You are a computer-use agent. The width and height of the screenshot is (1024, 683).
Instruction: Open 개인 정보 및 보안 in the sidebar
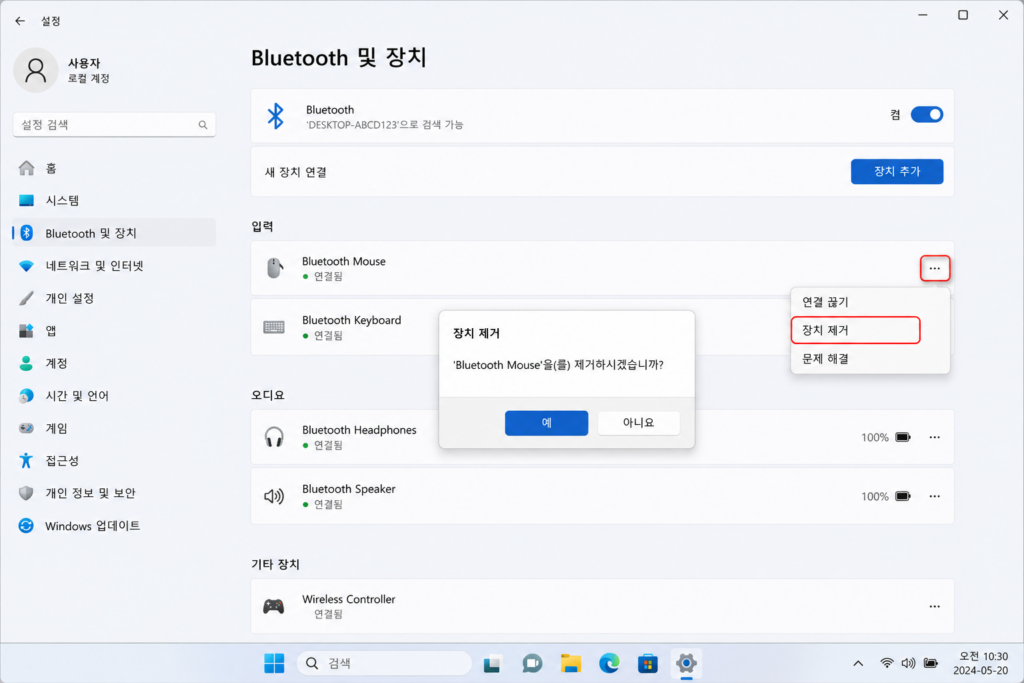coord(114,493)
